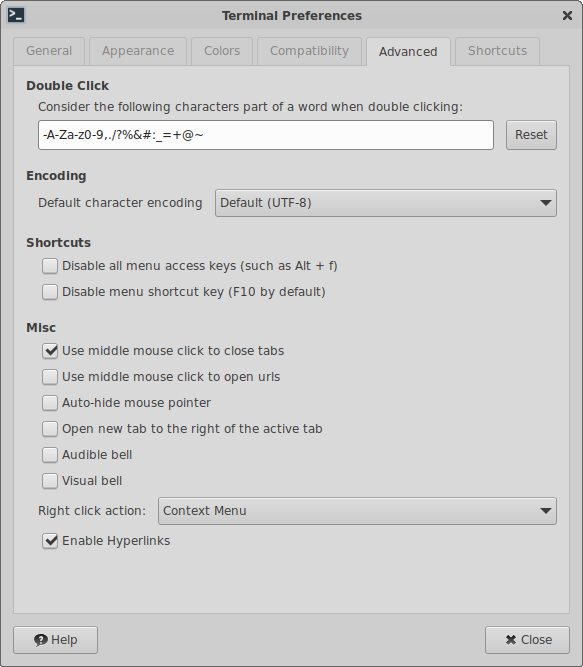Screen dimensions: 583x667
Task: Close the dialog using window X icon
Action: 567,16
